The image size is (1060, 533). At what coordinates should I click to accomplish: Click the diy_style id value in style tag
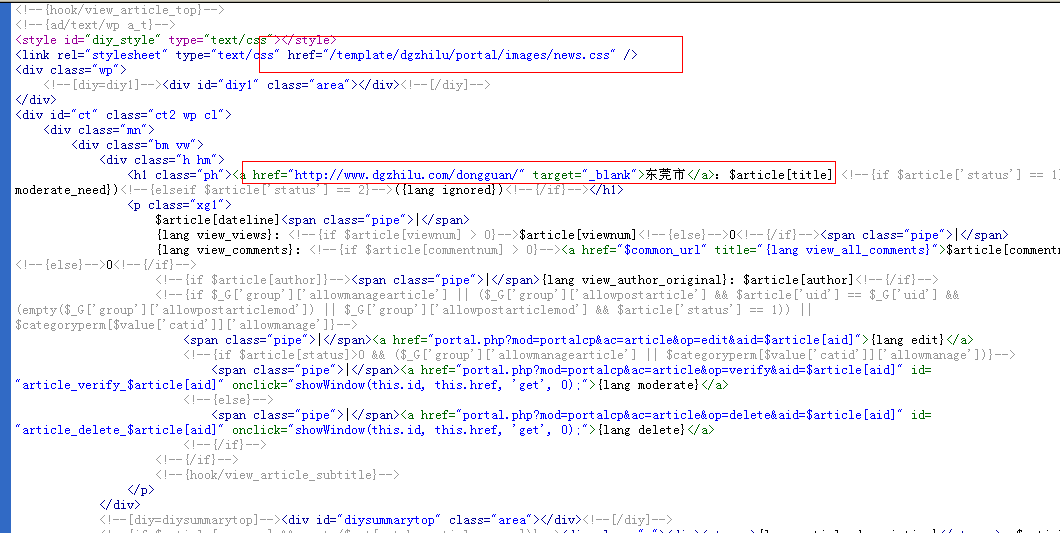pyautogui.click(x=123, y=40)
